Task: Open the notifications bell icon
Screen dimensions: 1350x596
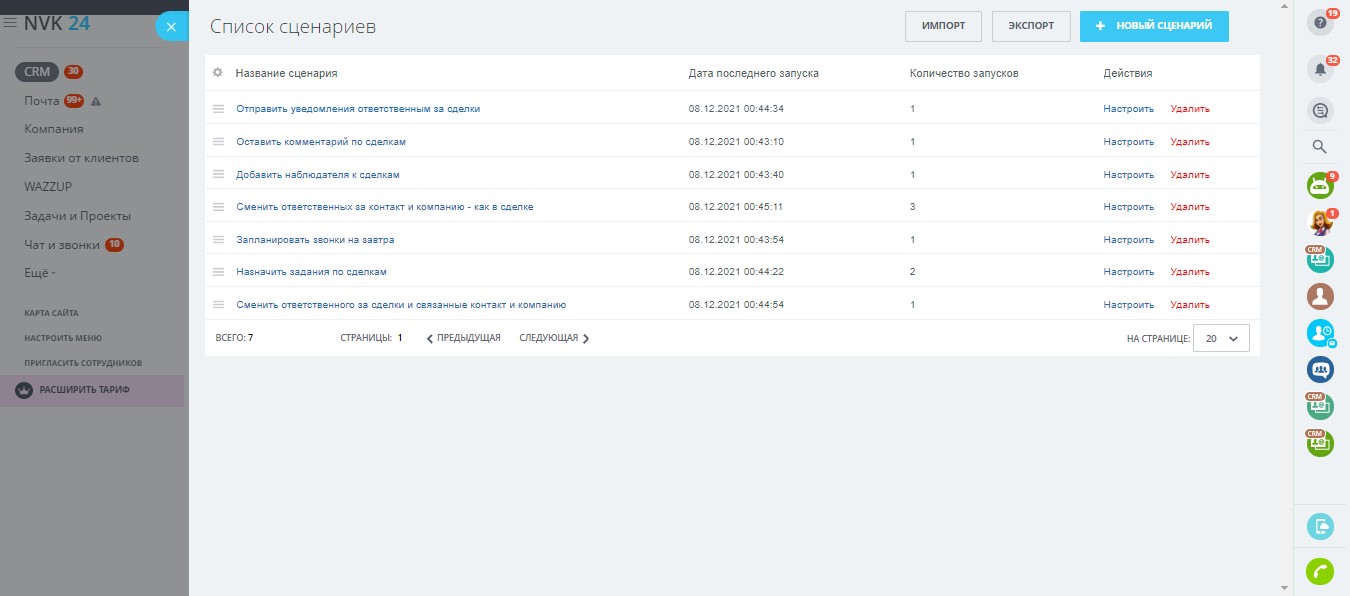Action: pyautogui.click(x=1320, y=69)
